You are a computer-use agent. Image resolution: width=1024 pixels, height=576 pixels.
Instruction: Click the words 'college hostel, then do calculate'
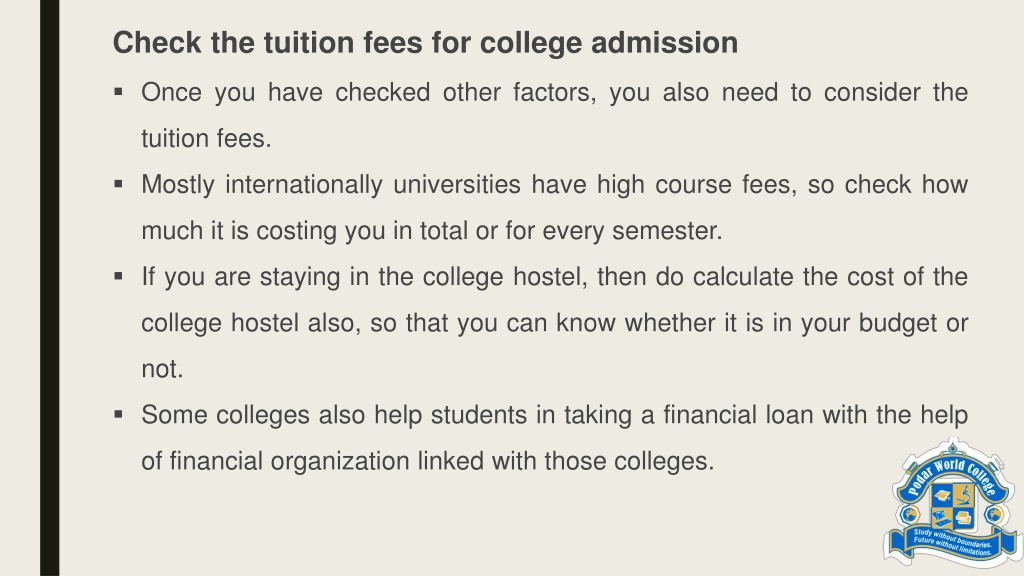(x=608, y=277)
